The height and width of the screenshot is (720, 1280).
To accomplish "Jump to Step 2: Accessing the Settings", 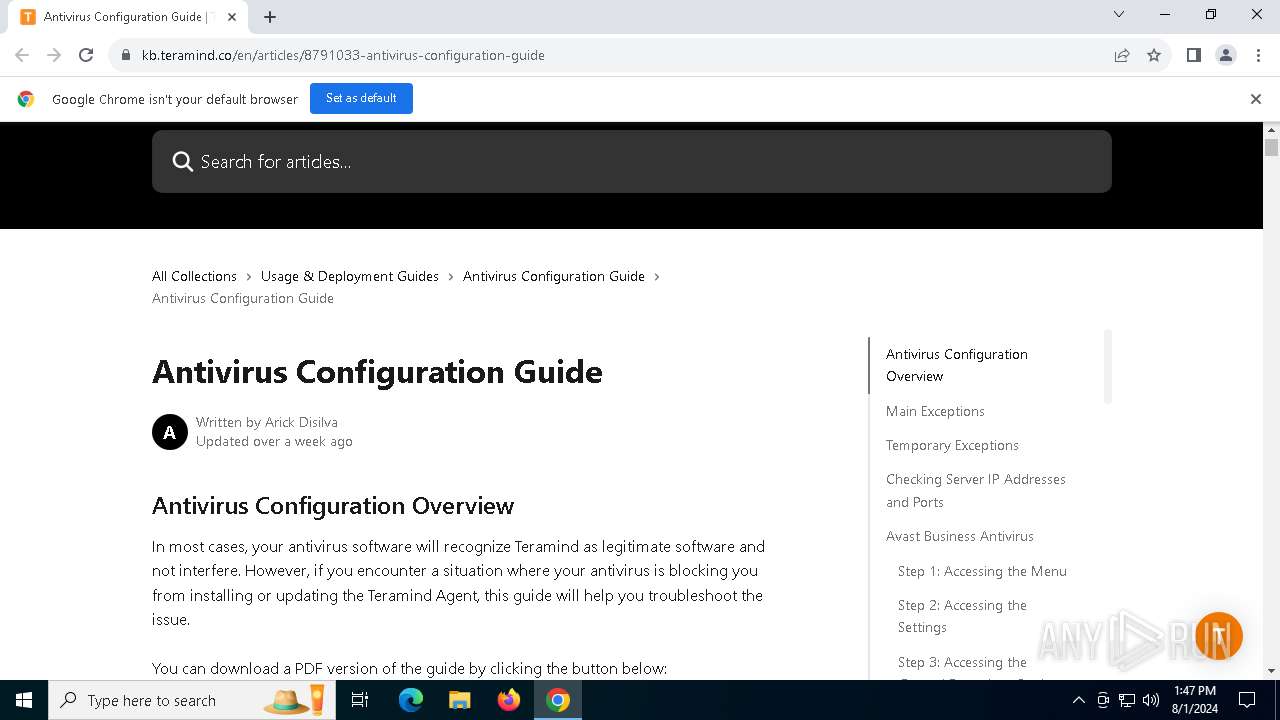I will coord(962,616).
